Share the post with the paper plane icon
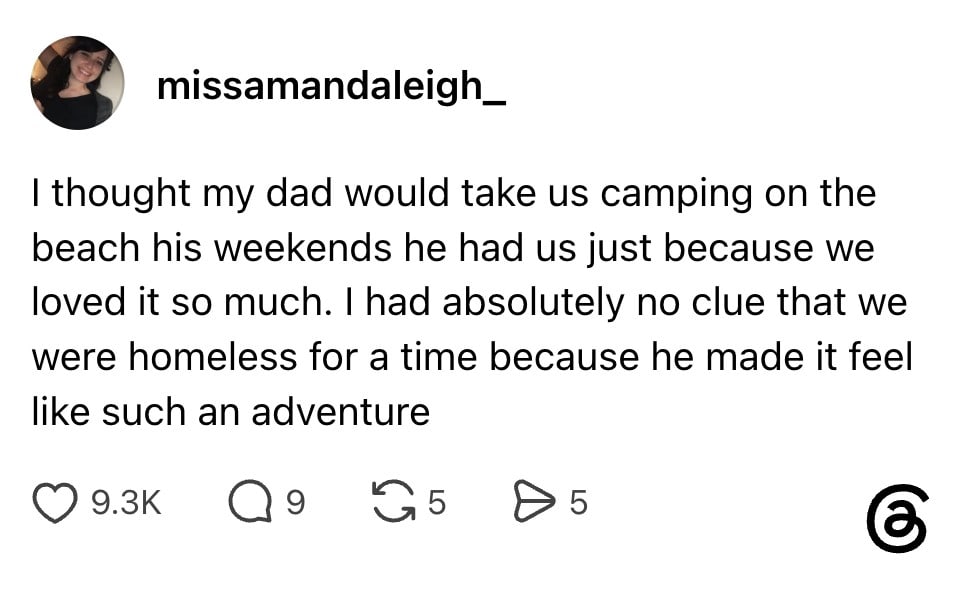This screenshot has height=591, width=963. pos(534,502)
